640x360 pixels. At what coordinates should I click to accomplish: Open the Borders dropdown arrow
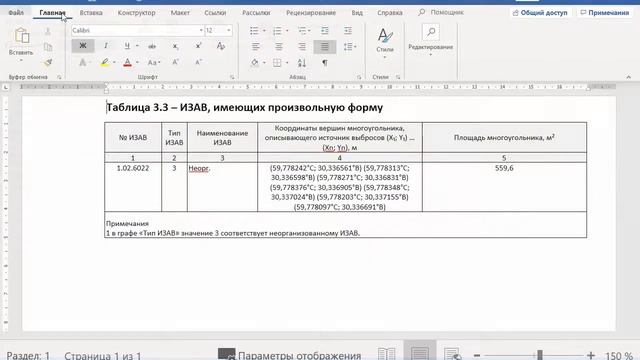click(287, 63)
